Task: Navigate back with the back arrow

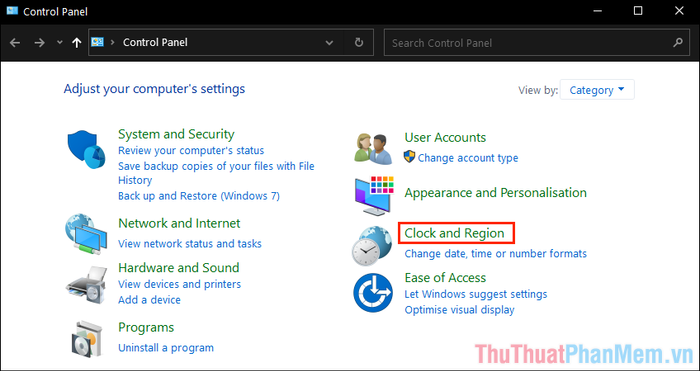Action: tap(15, 43)
